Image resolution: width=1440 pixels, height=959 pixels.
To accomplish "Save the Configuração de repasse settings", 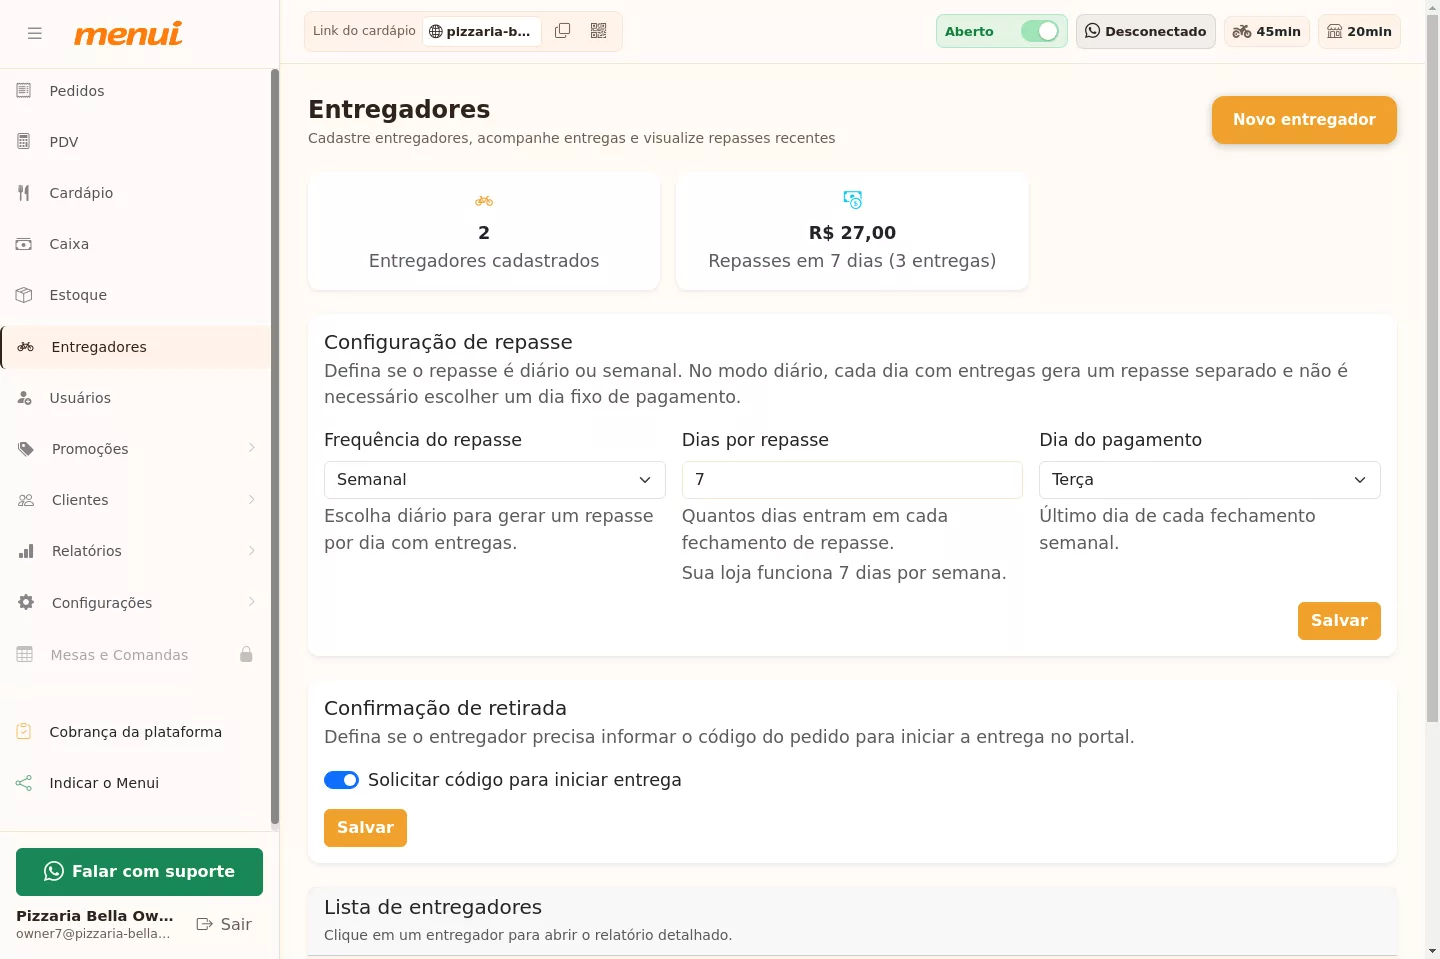I will pyautogui.click(x=1339, y=621).
